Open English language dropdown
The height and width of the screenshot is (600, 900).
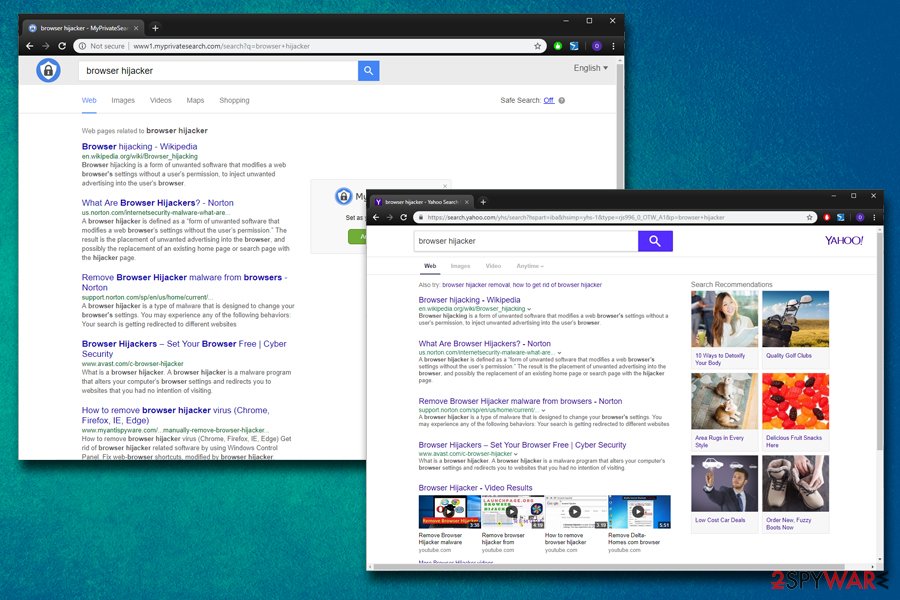(x=591, y=68)
